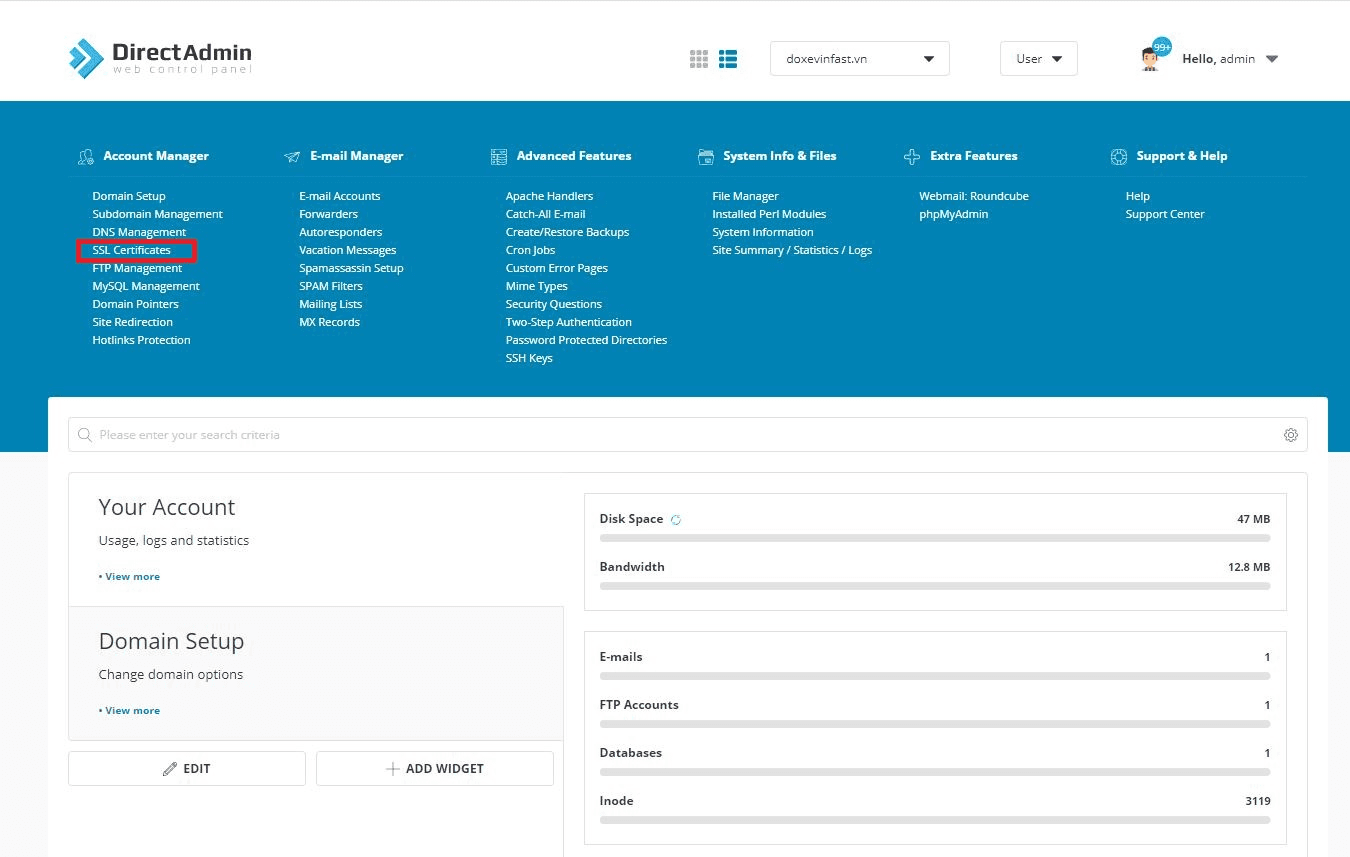Expand the User access level dropdown

point(1038,59)
